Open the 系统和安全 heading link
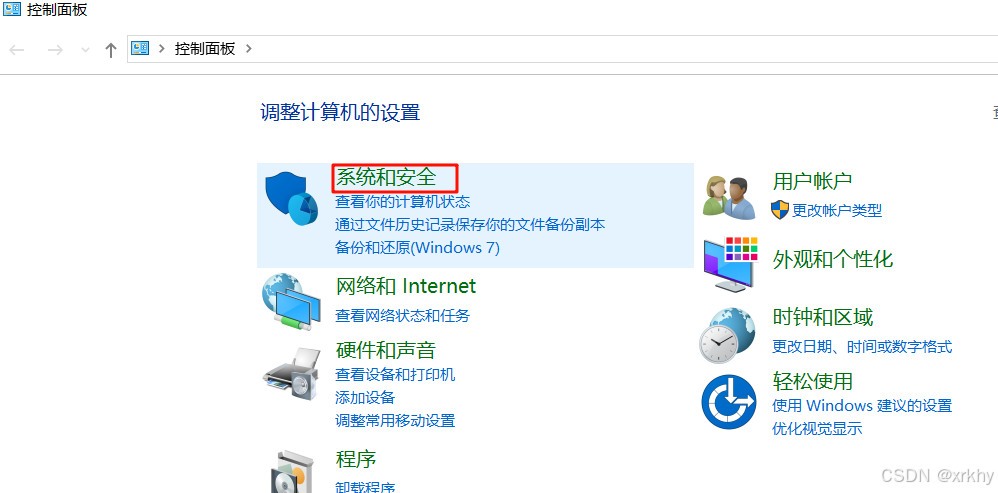The width and height of the screenshot is (998, 493). click(x=387, y=177)
